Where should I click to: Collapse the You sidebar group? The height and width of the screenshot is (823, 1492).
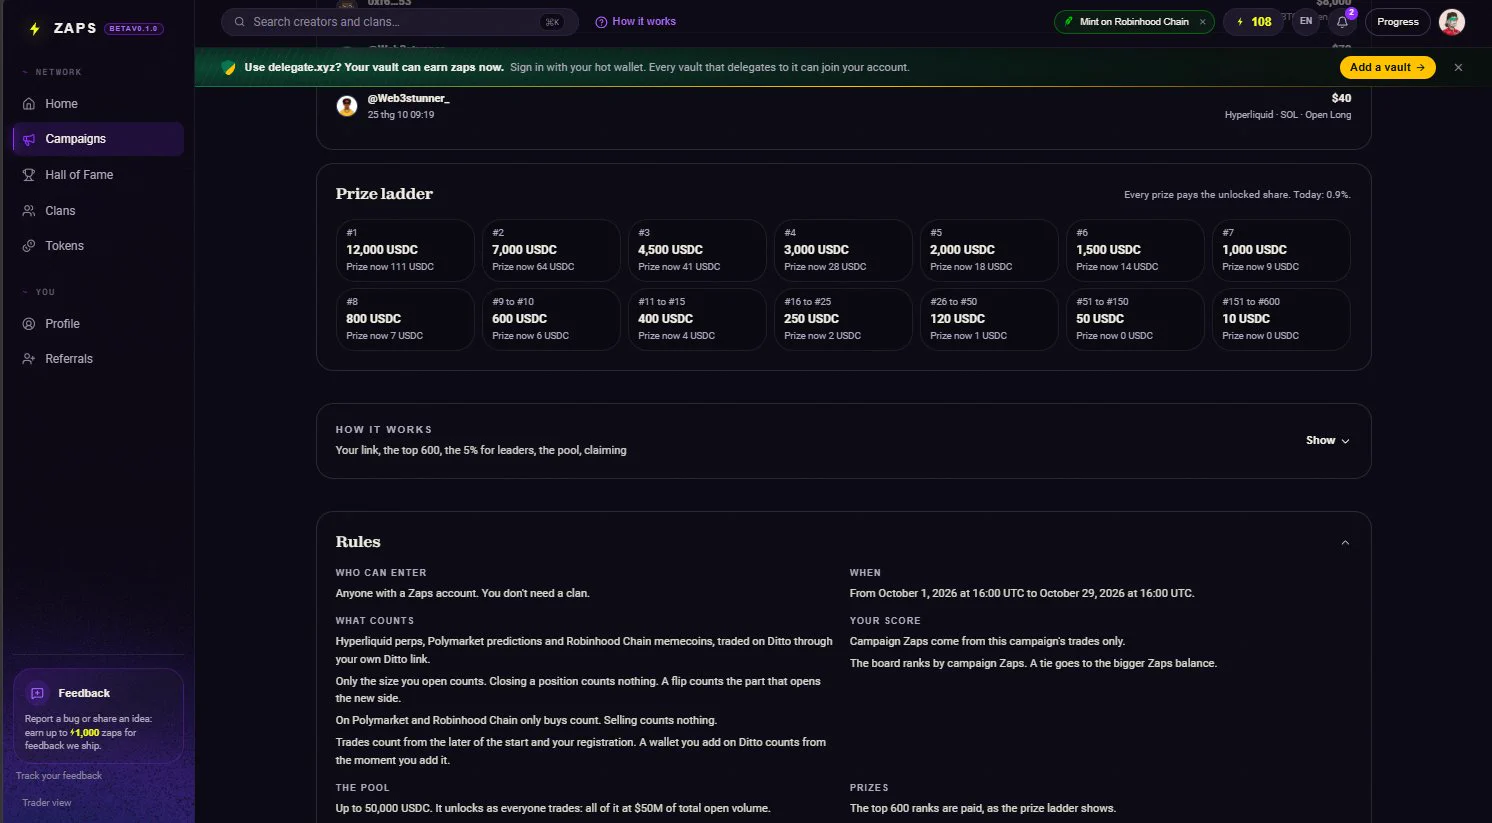pos(39,292)
